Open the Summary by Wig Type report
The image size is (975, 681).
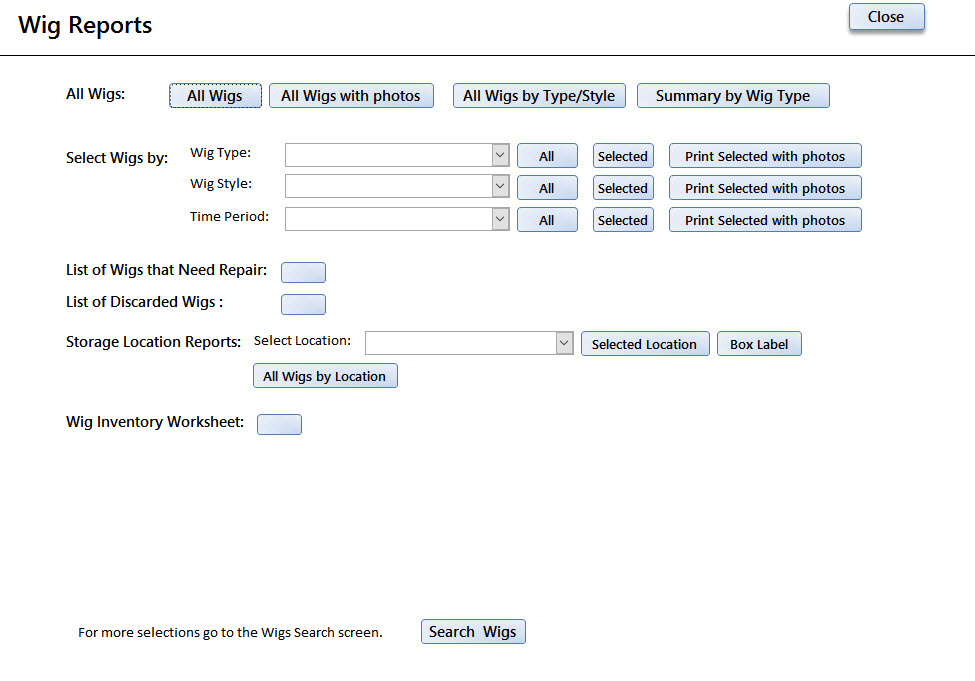coord(733,96)
